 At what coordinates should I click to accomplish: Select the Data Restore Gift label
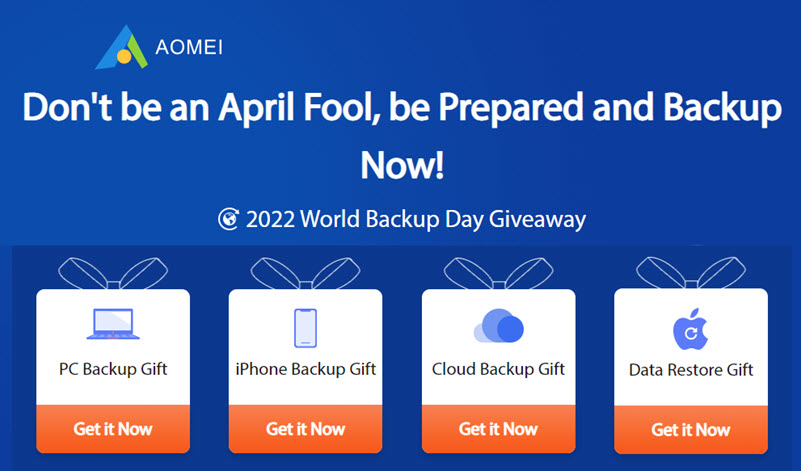point(691,370)
